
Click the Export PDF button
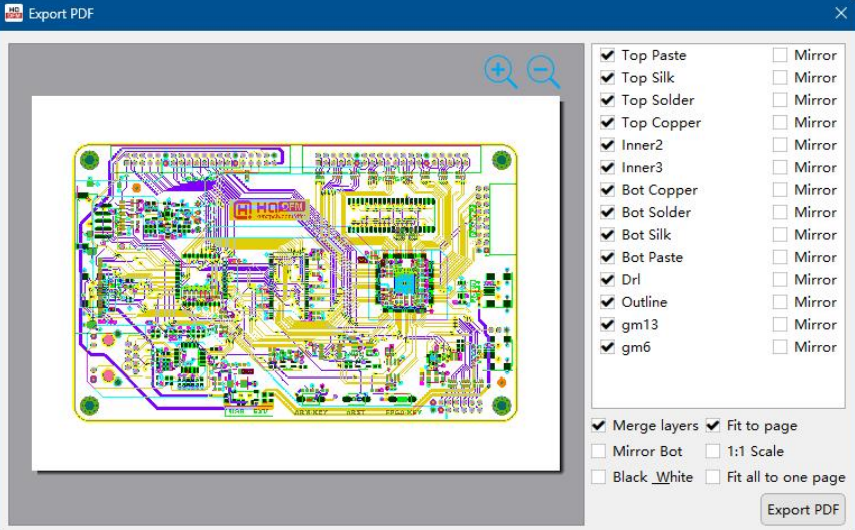(803, 509)
